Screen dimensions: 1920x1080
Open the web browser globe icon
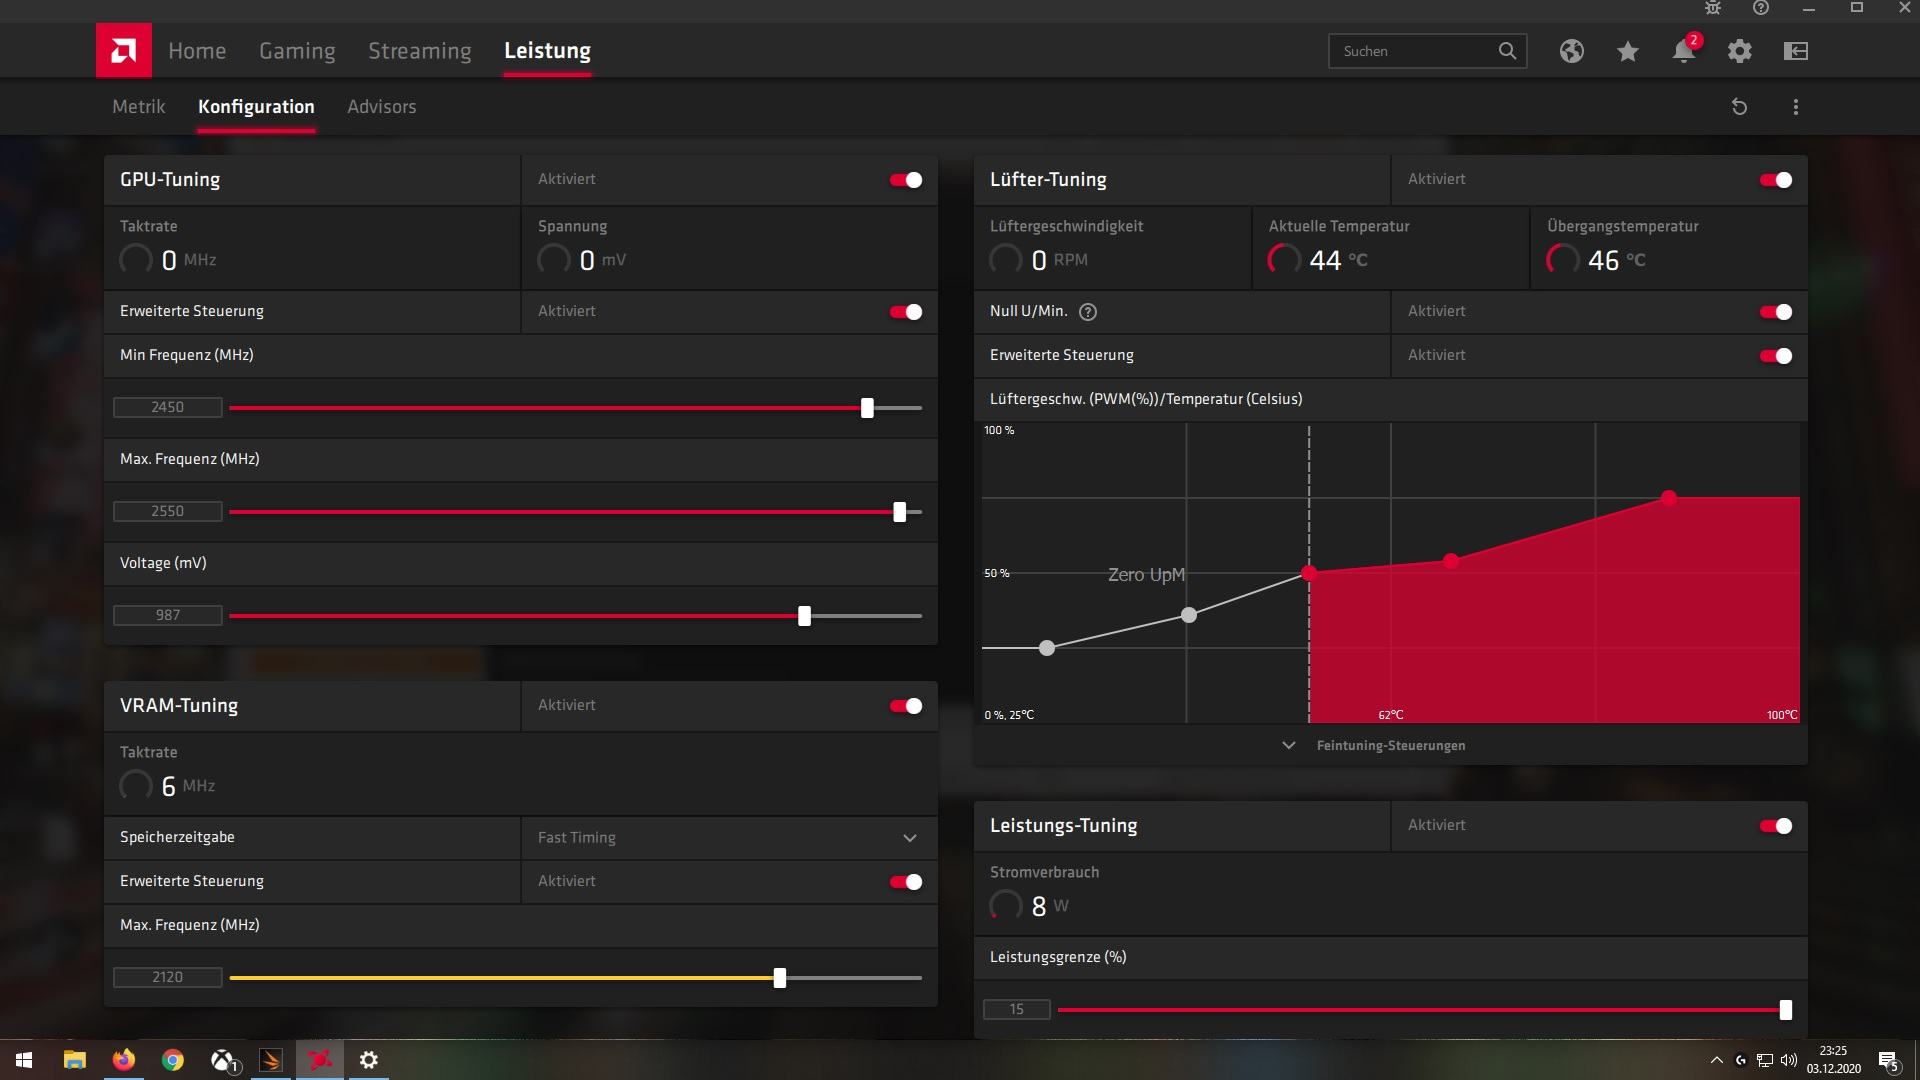[x=1571, y=51]
